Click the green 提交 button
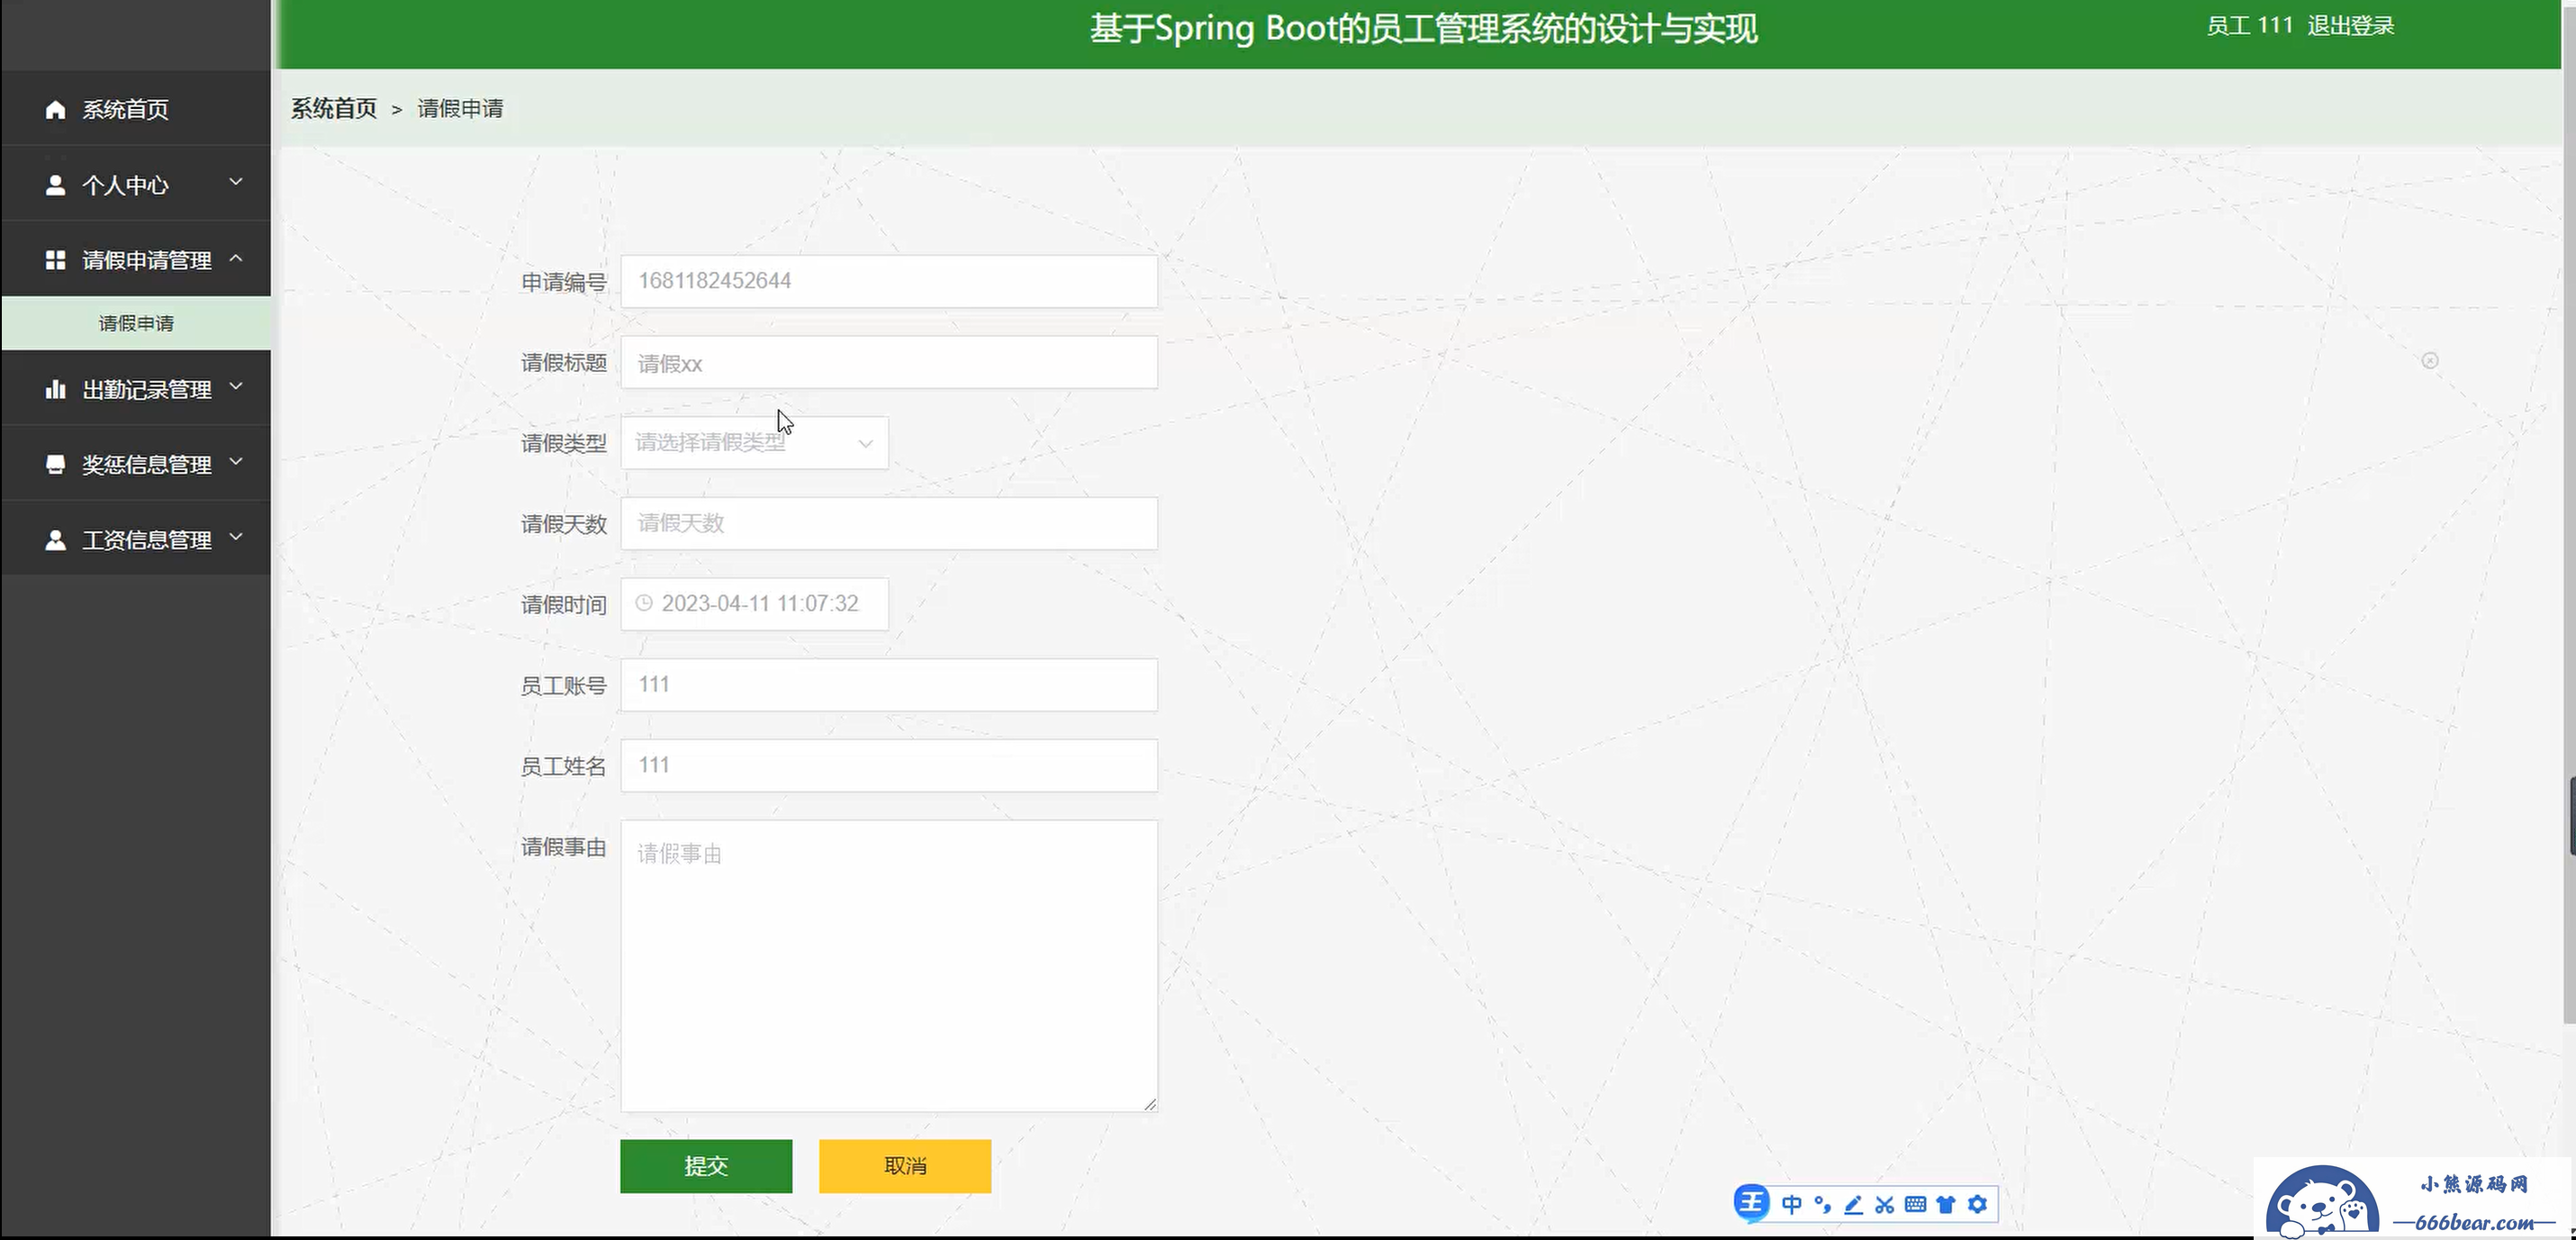This screenshot has width=2576, height=1240. click(706, 1166)
